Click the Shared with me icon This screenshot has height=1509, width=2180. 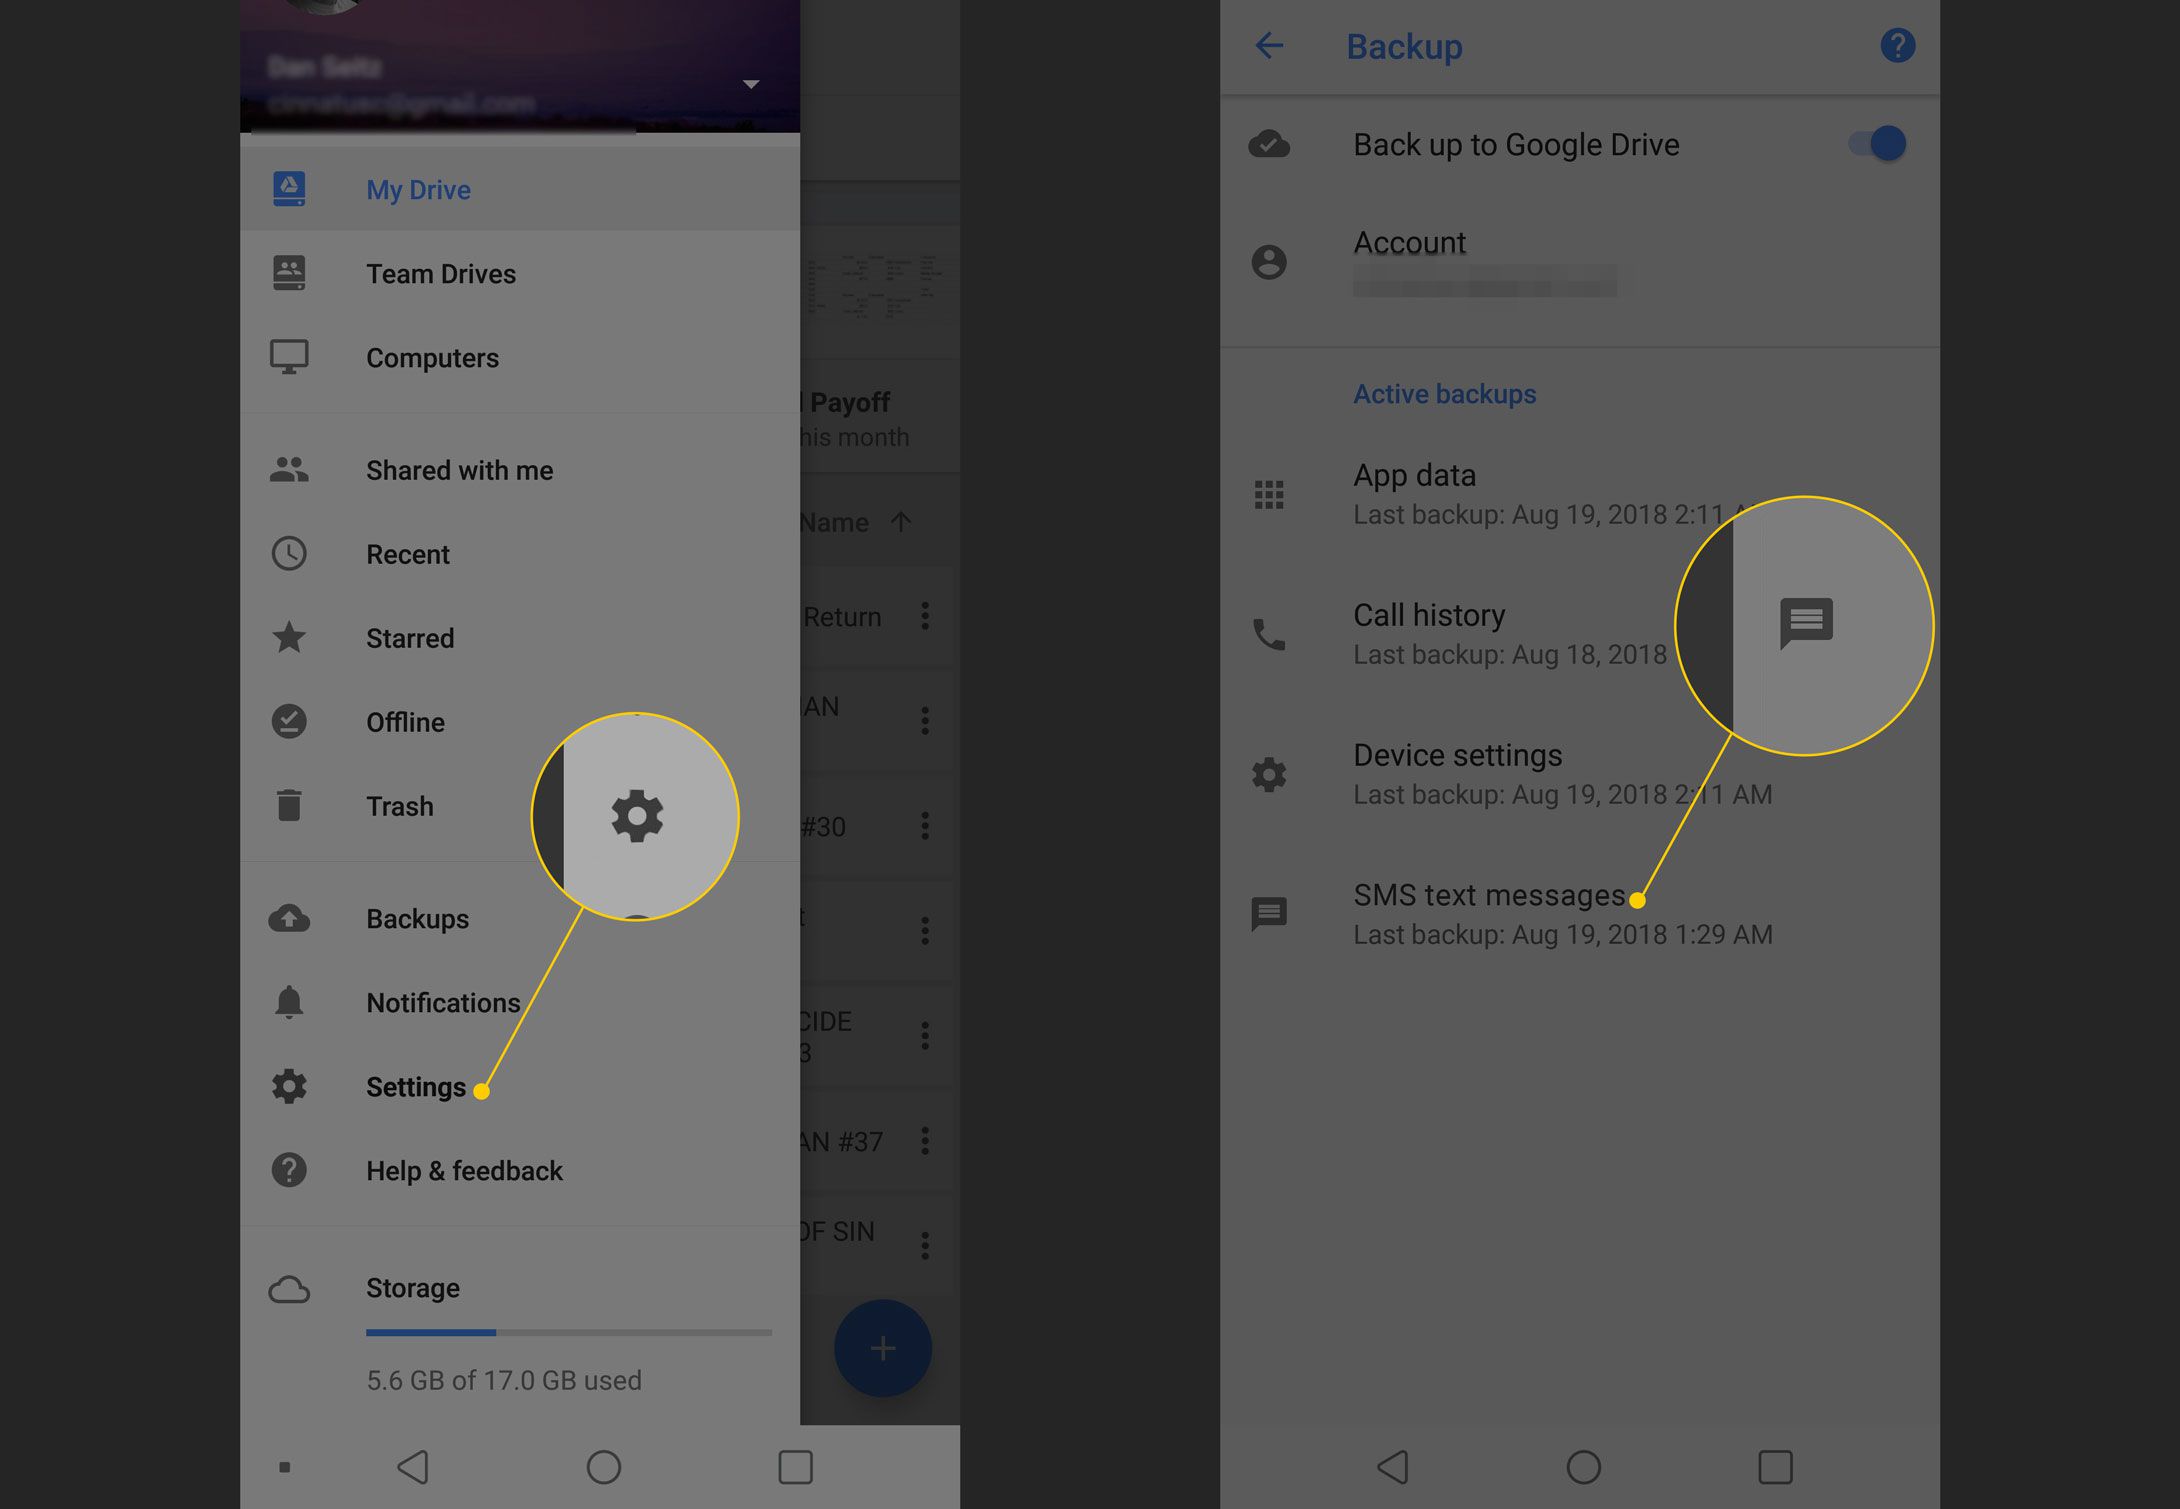[290, 469]
